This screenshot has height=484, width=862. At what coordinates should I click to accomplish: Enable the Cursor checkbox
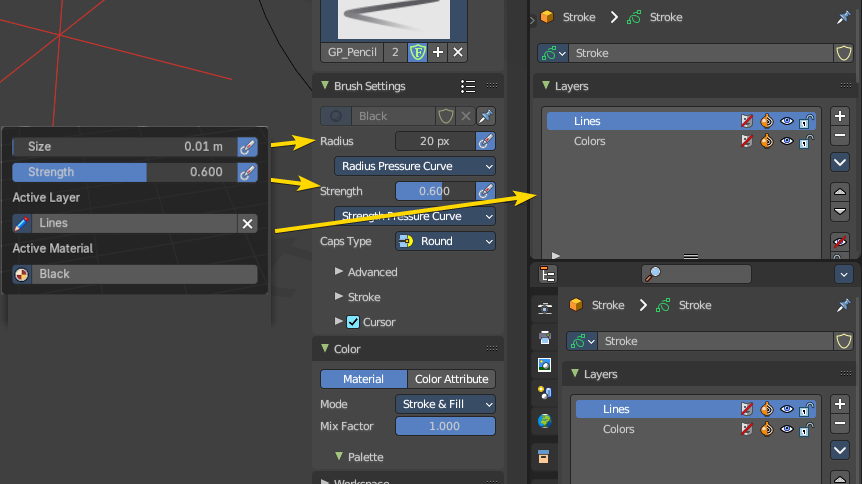pyautogui.click(x=353, y=322)
